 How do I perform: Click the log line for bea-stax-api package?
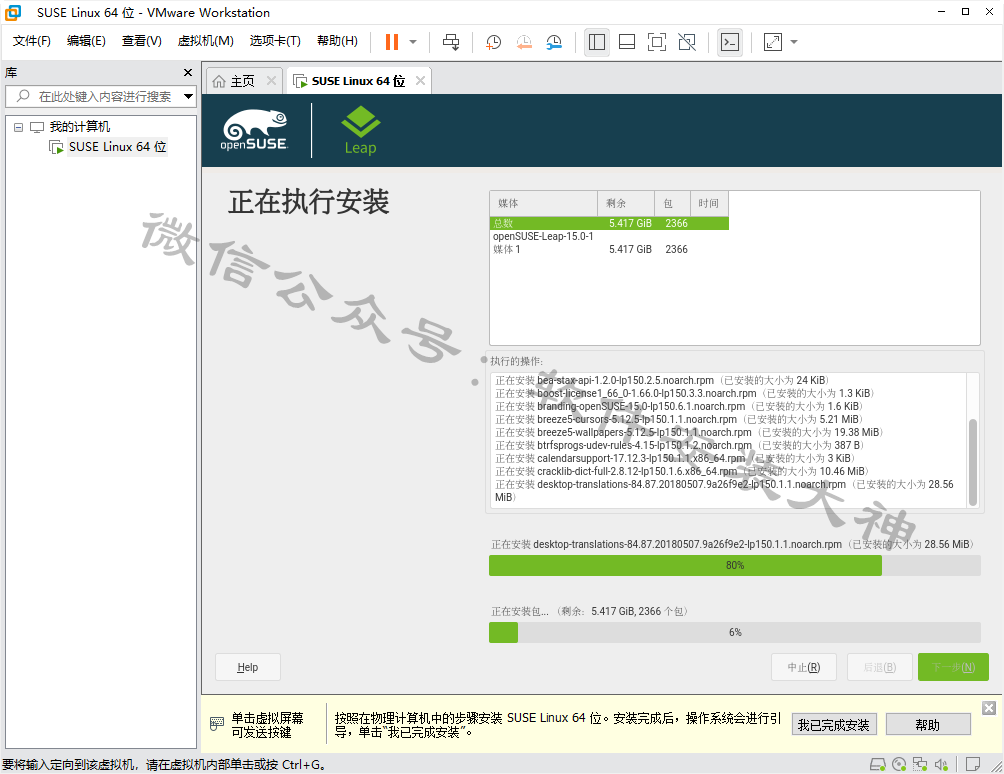tap(661, 380)
